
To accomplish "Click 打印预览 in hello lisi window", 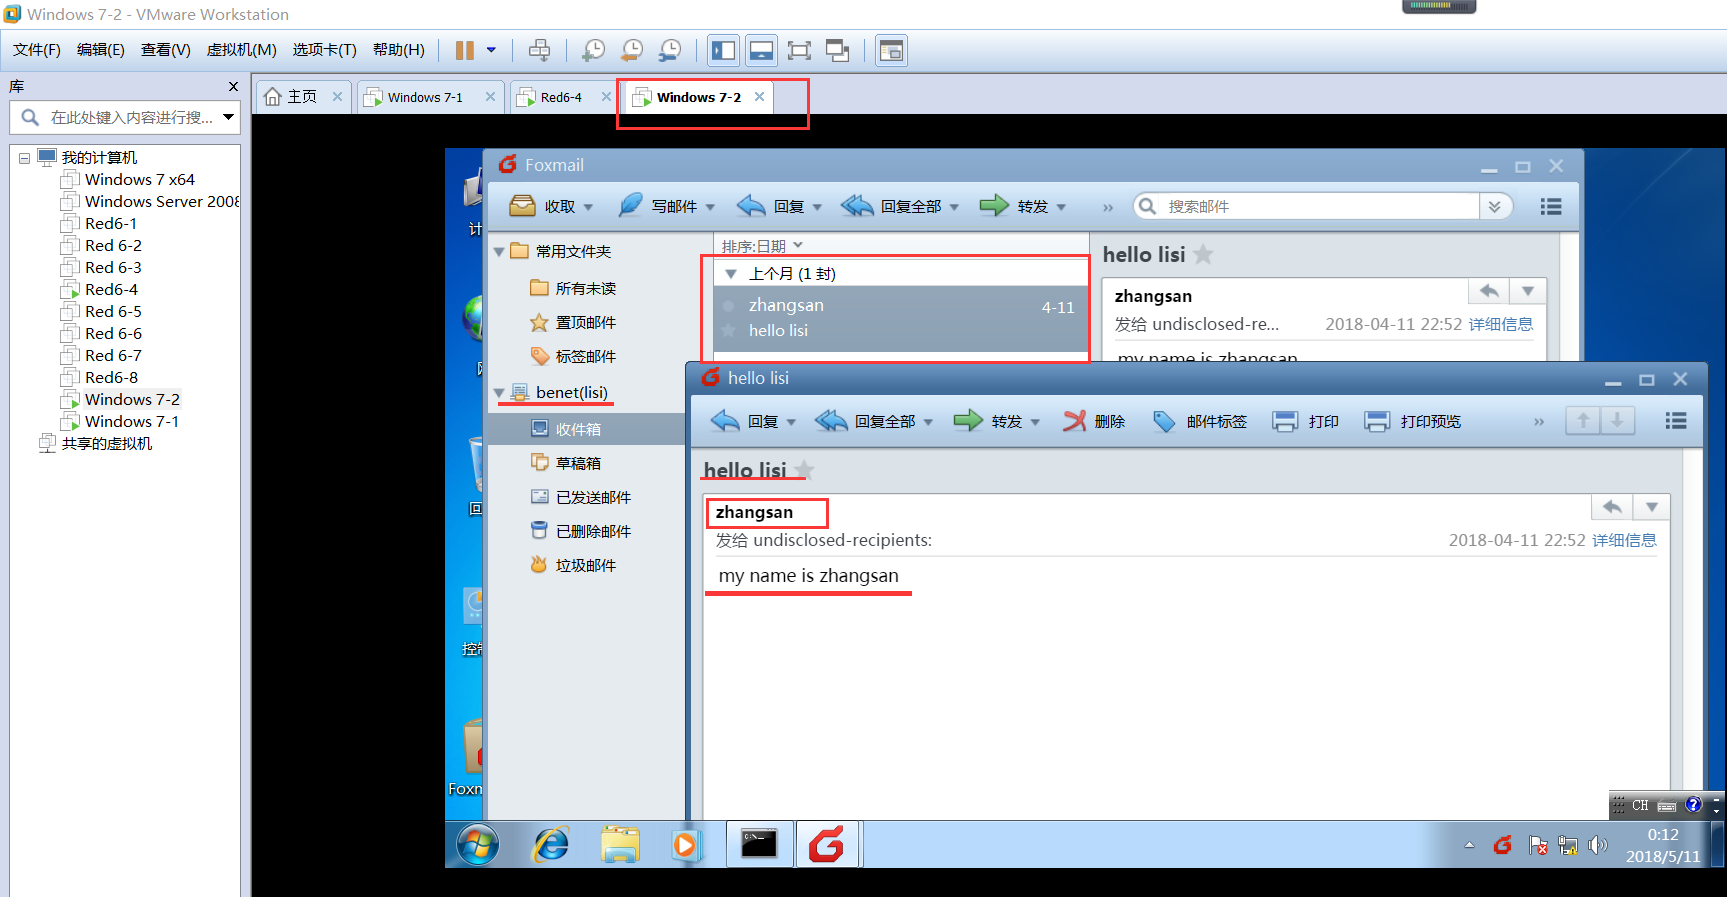I will (1413, 421).
